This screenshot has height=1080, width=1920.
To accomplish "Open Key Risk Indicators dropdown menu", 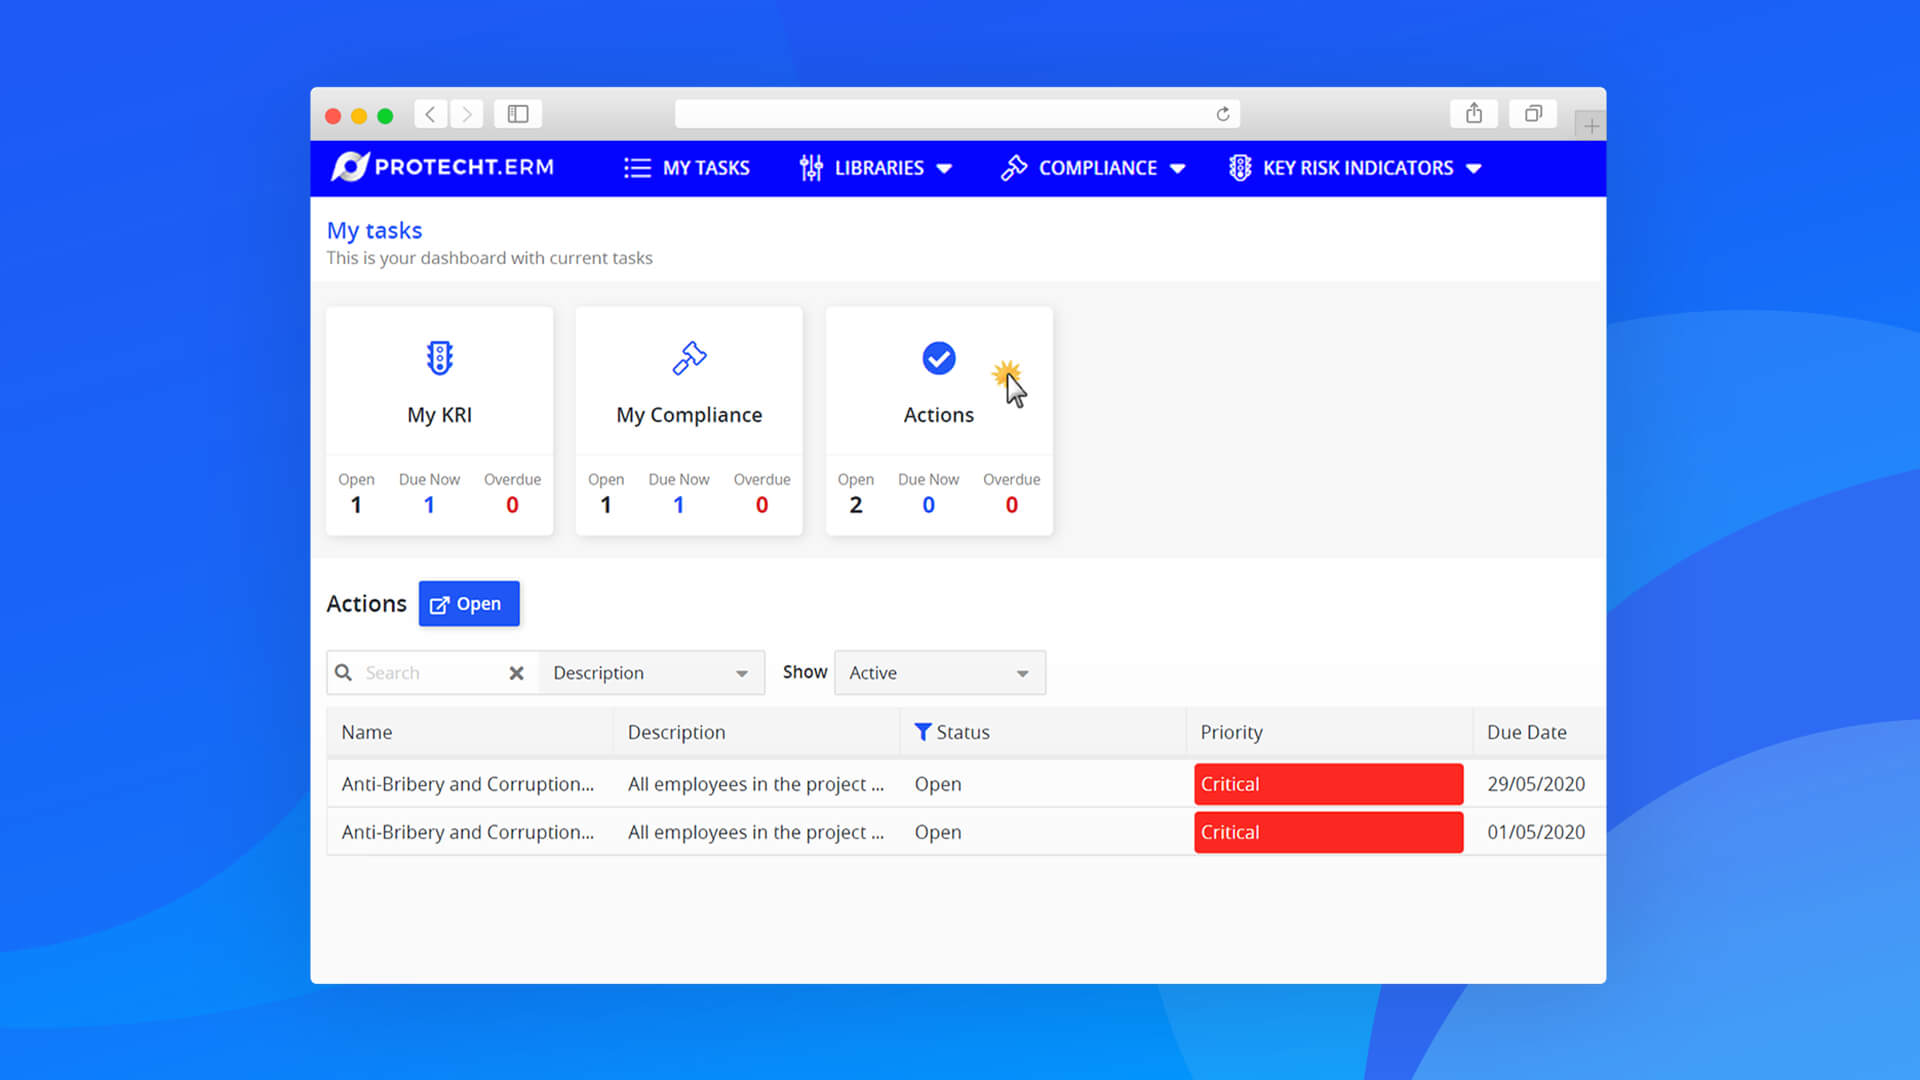I will click(1355, 168).
